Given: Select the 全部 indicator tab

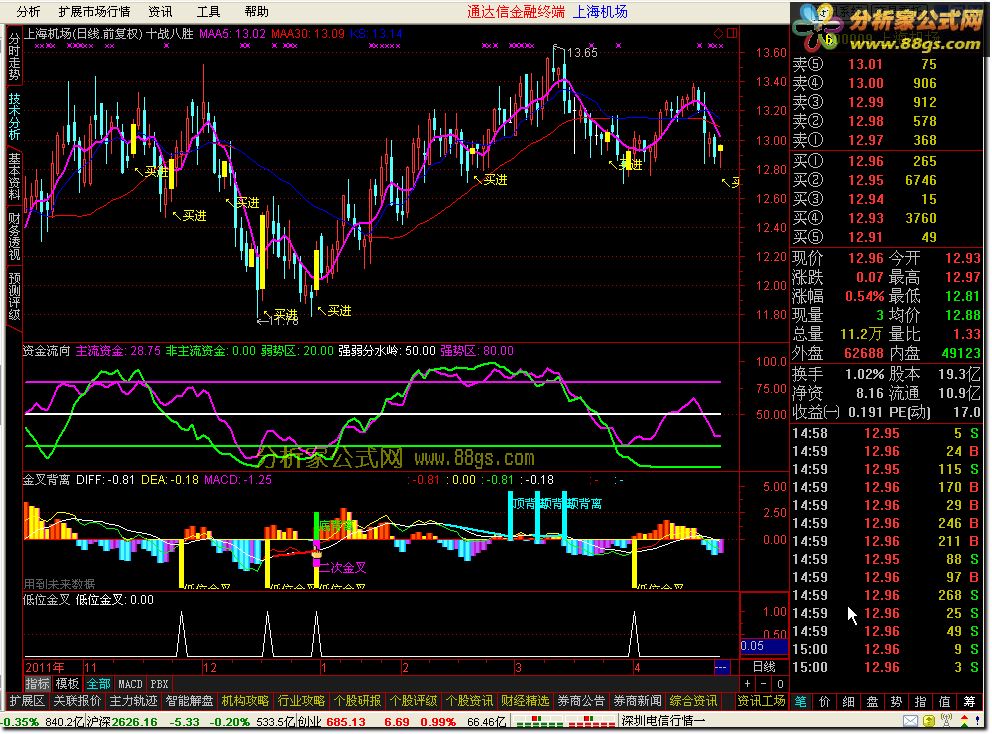Looking at the screenshot, I should click(x=98, y=684).
